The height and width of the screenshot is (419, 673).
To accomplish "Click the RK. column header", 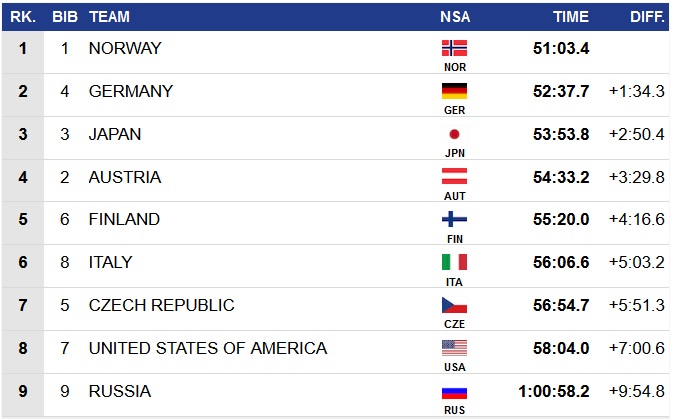I will click(23, 17).
